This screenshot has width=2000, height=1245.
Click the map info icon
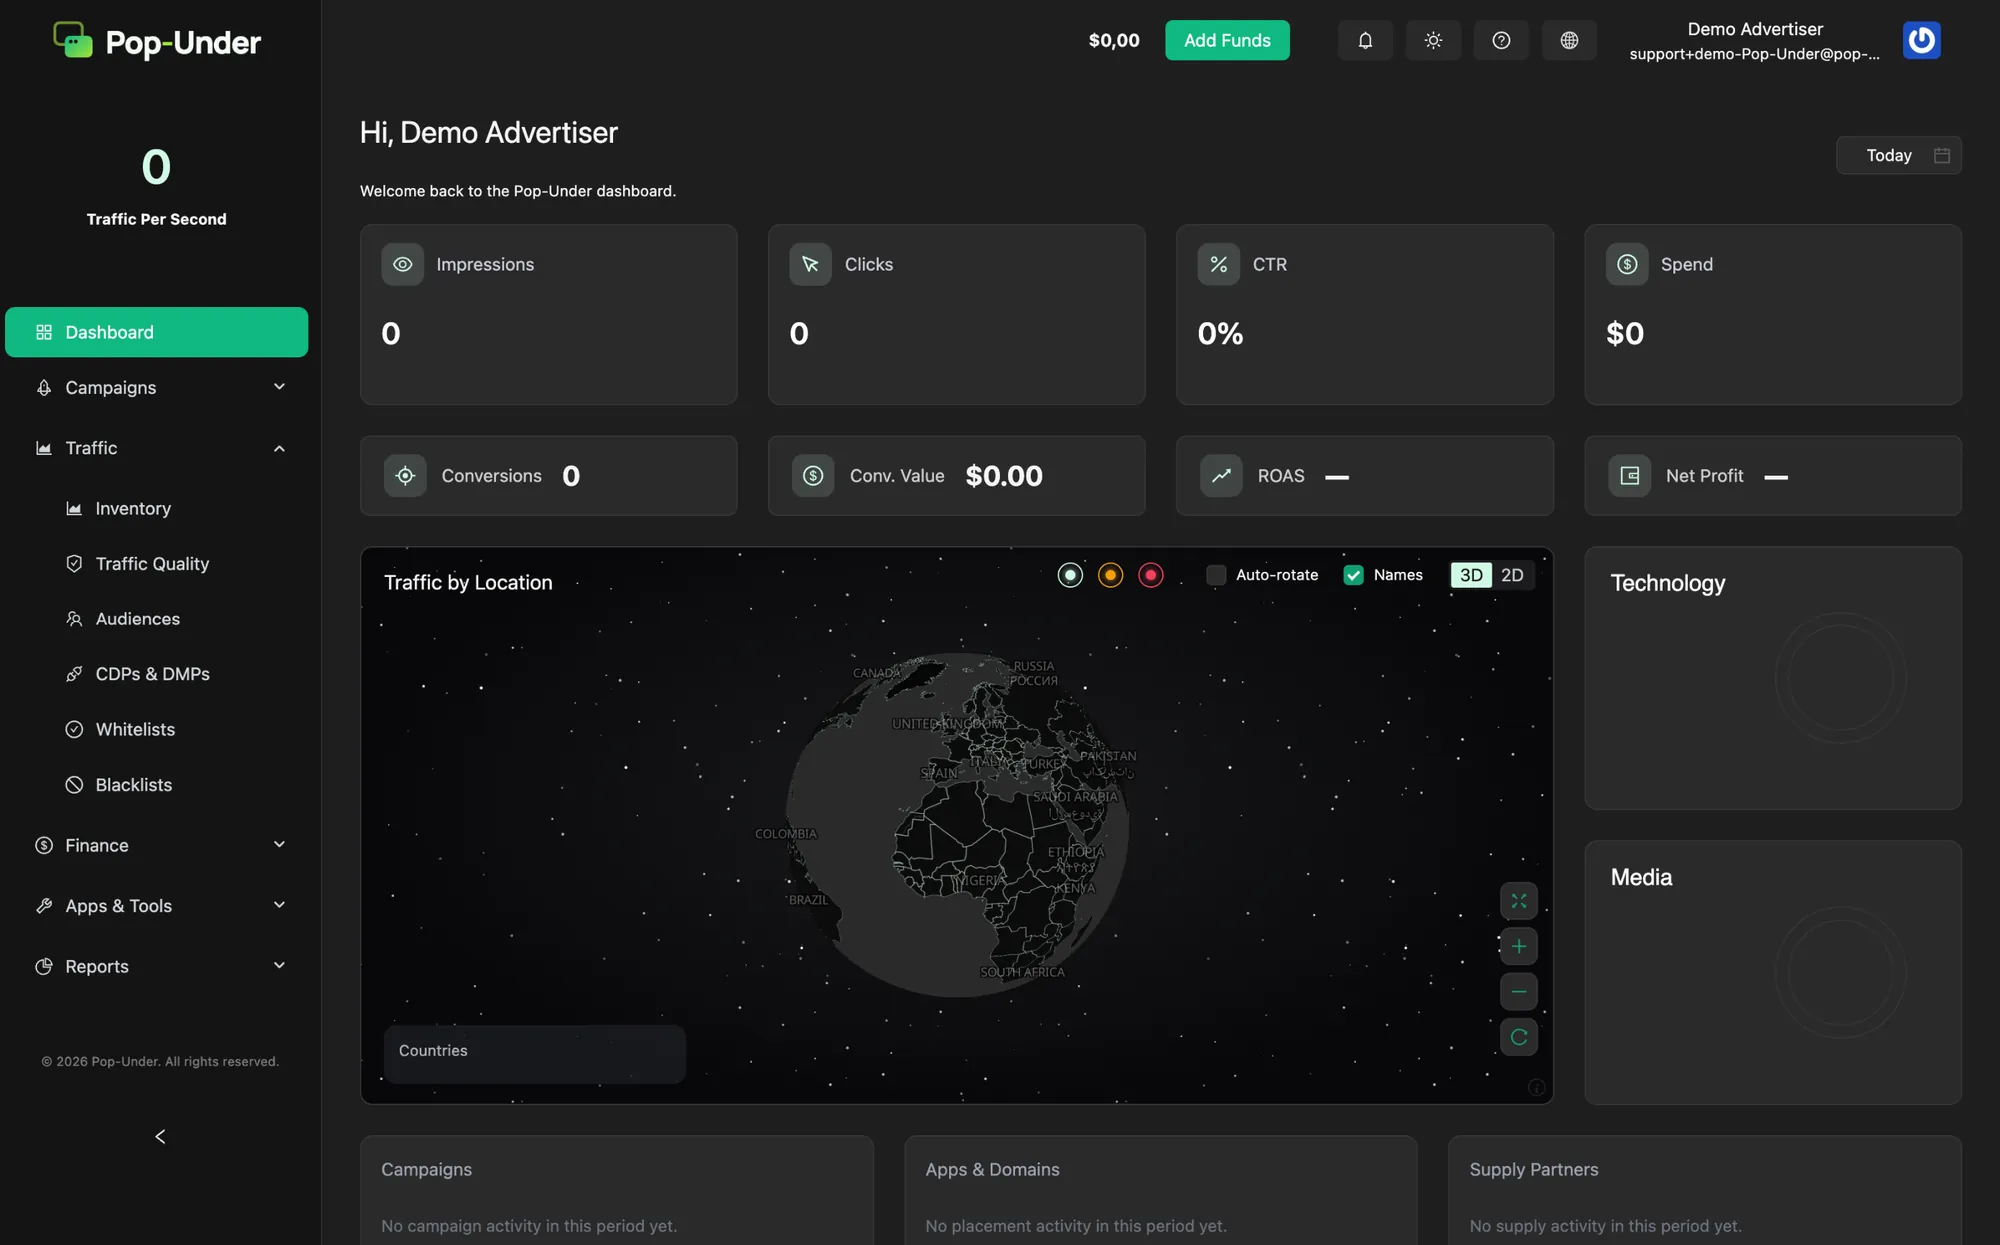(1537, 1088)
